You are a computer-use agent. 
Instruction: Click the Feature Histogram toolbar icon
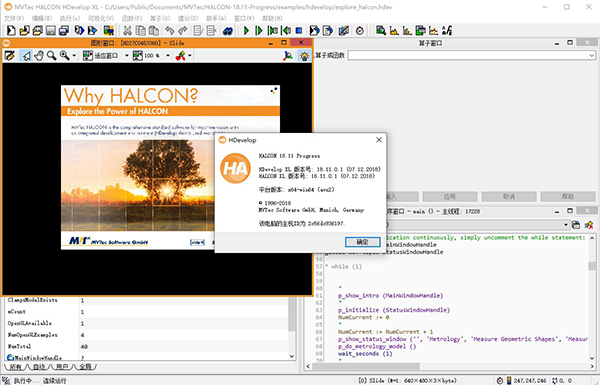(407, 30)
